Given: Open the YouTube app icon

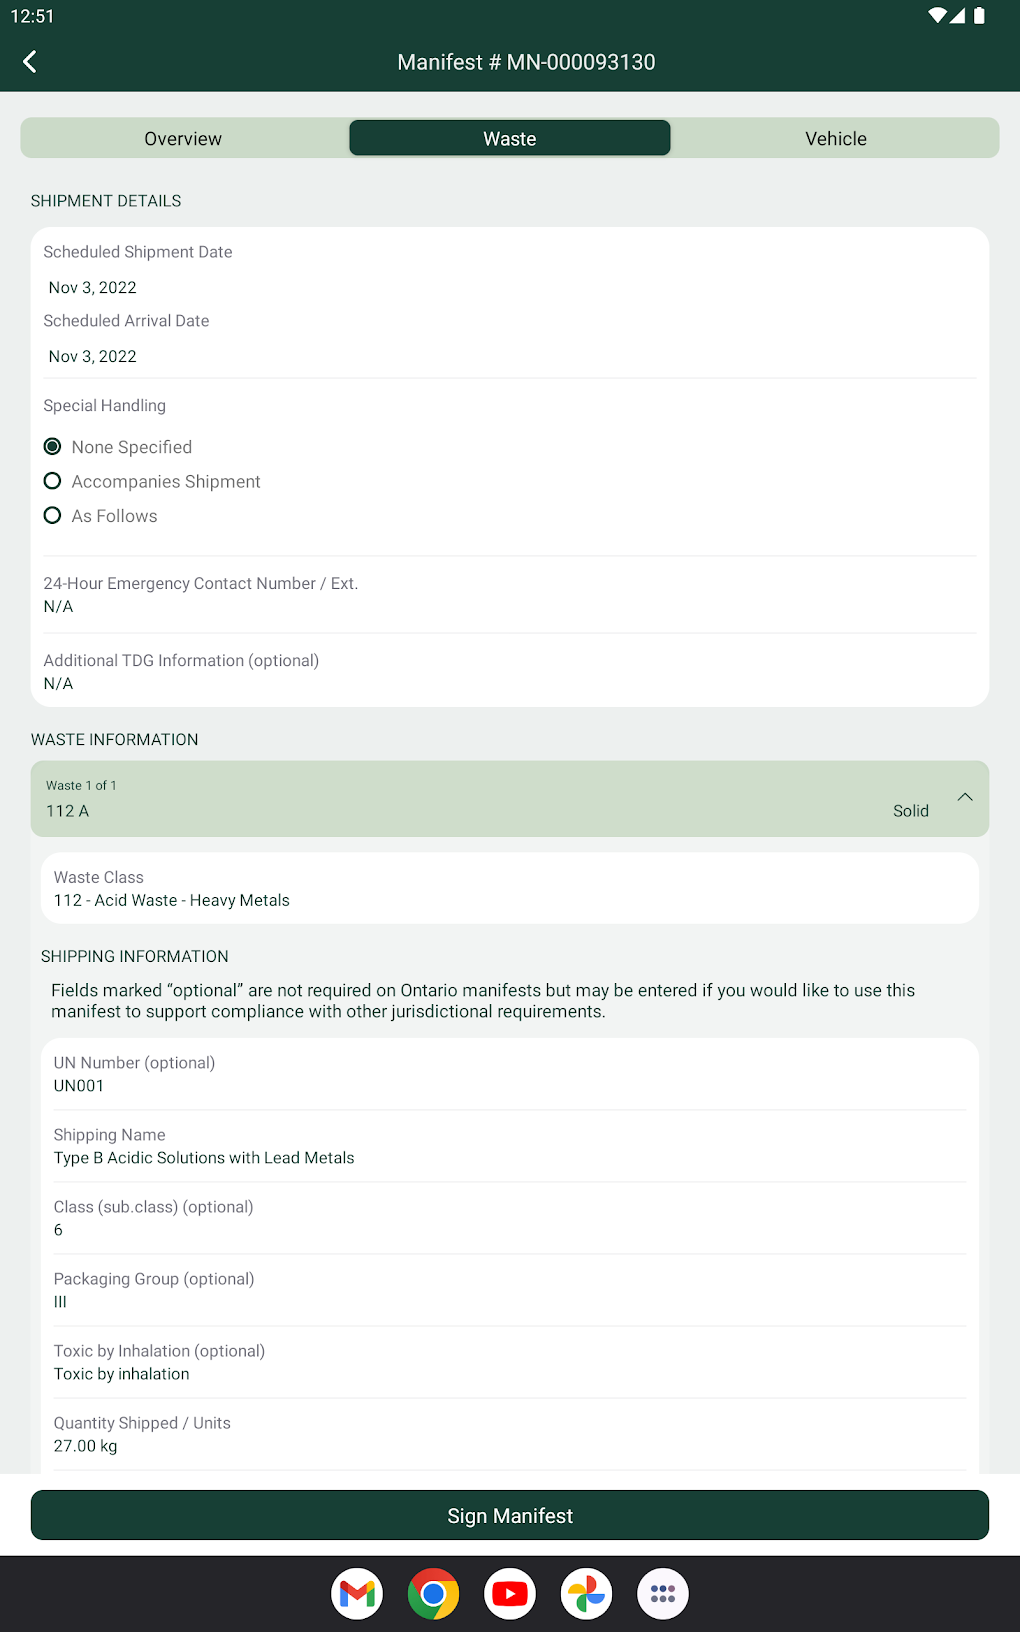Looking at the screenshot, I should pos(510,1593).
